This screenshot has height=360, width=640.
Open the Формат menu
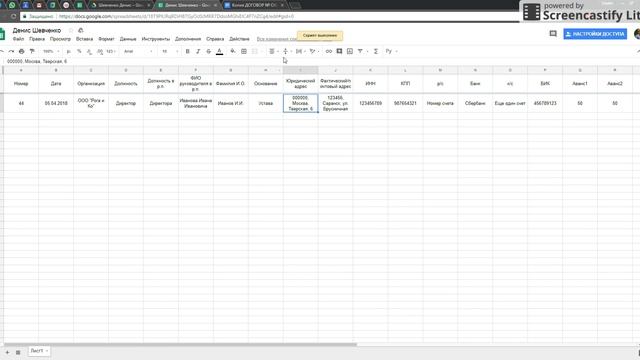click(107, 39)
